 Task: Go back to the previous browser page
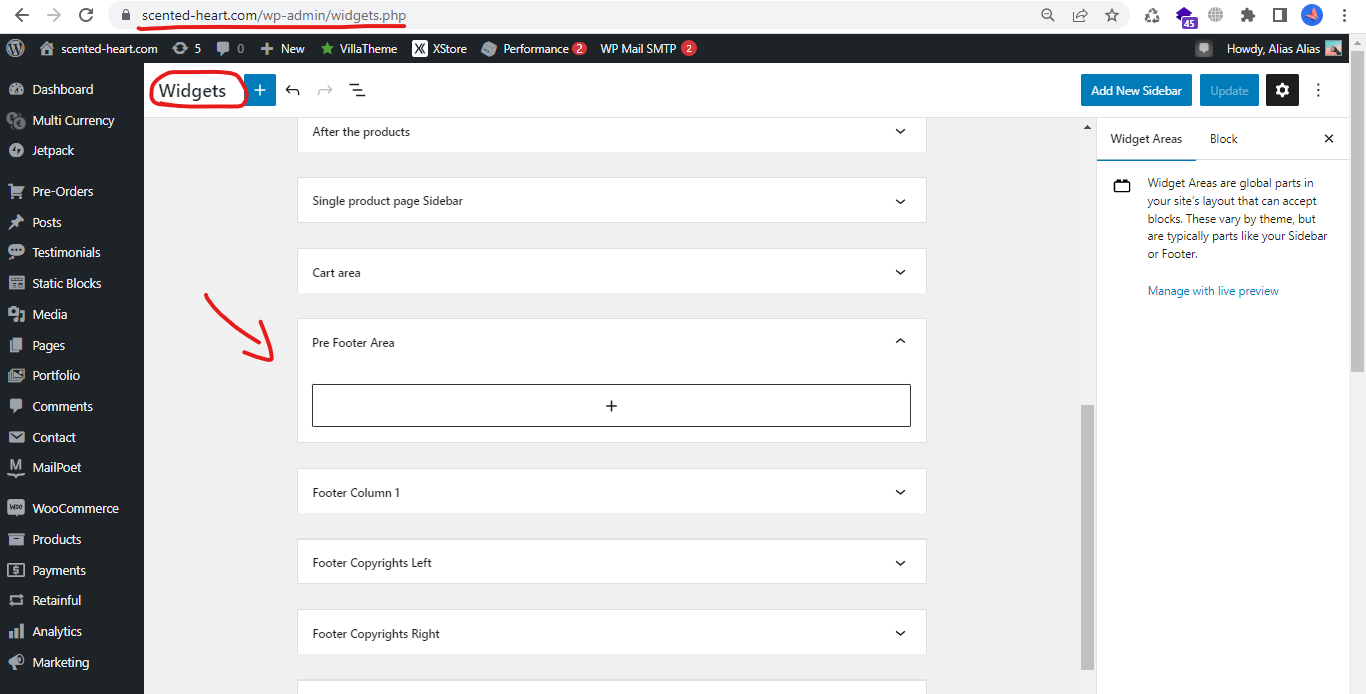tap(21, 15)
